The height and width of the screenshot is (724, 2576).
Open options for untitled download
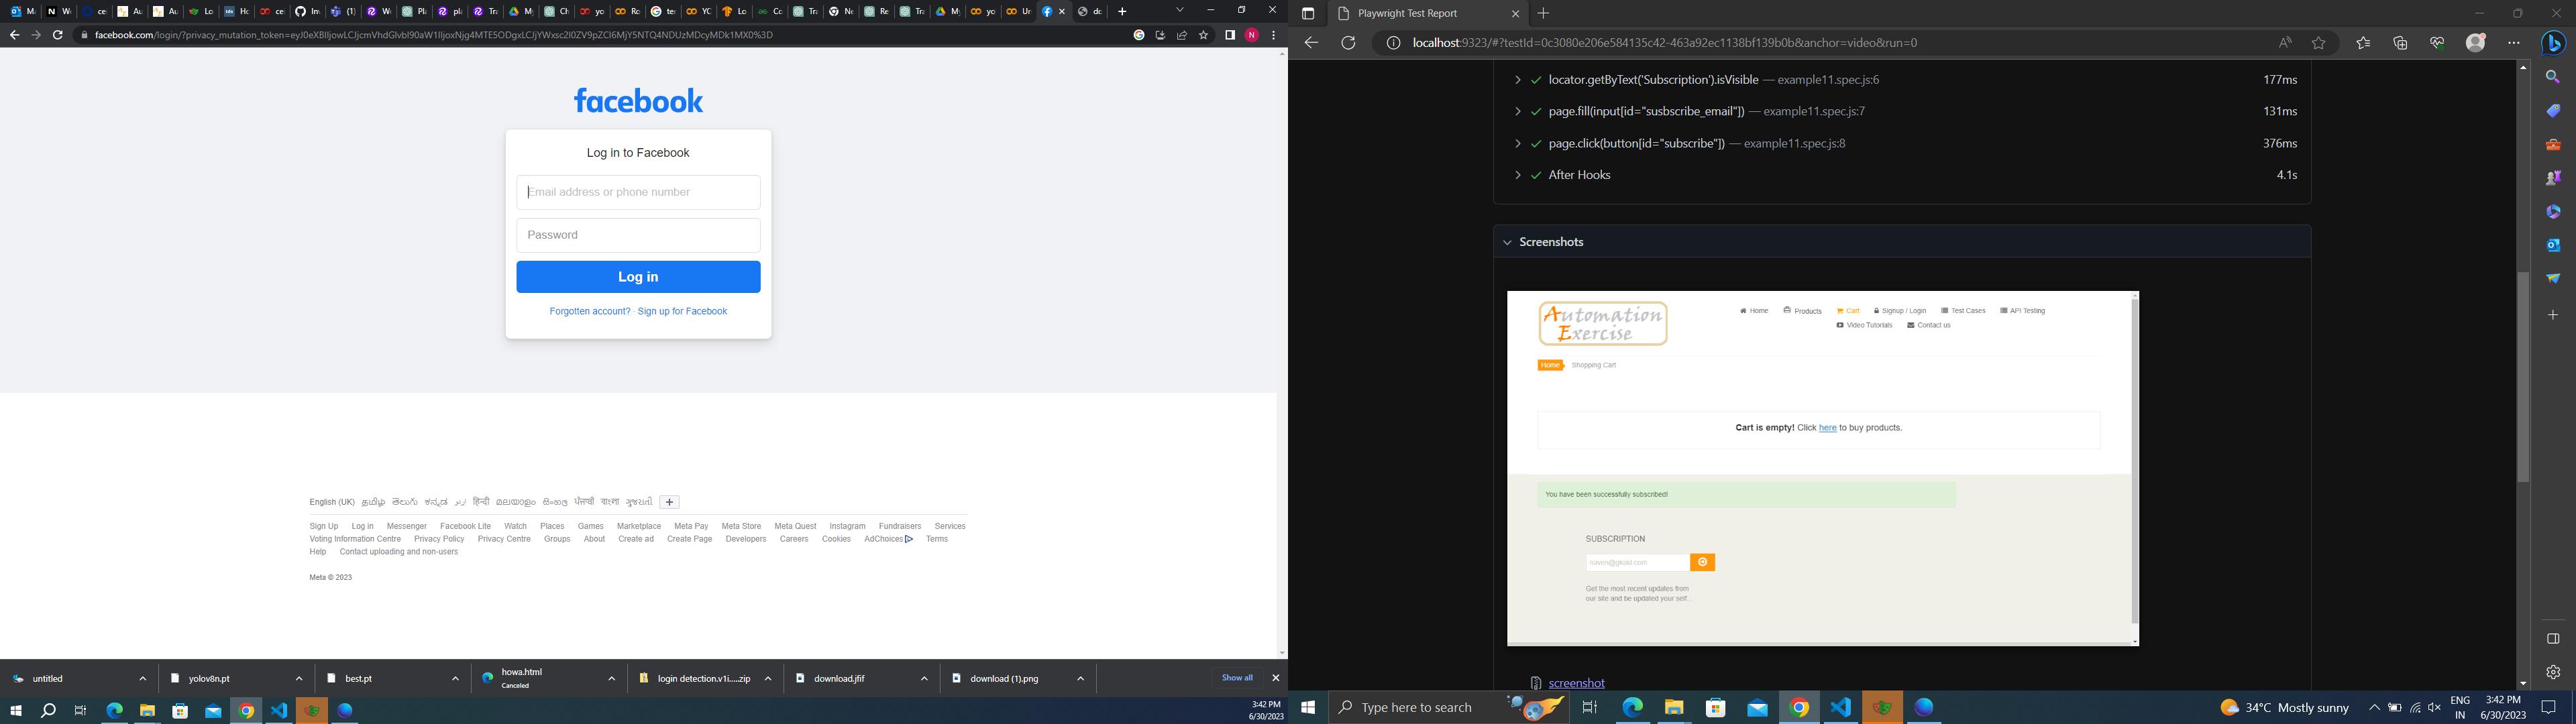tap(143, 679)
